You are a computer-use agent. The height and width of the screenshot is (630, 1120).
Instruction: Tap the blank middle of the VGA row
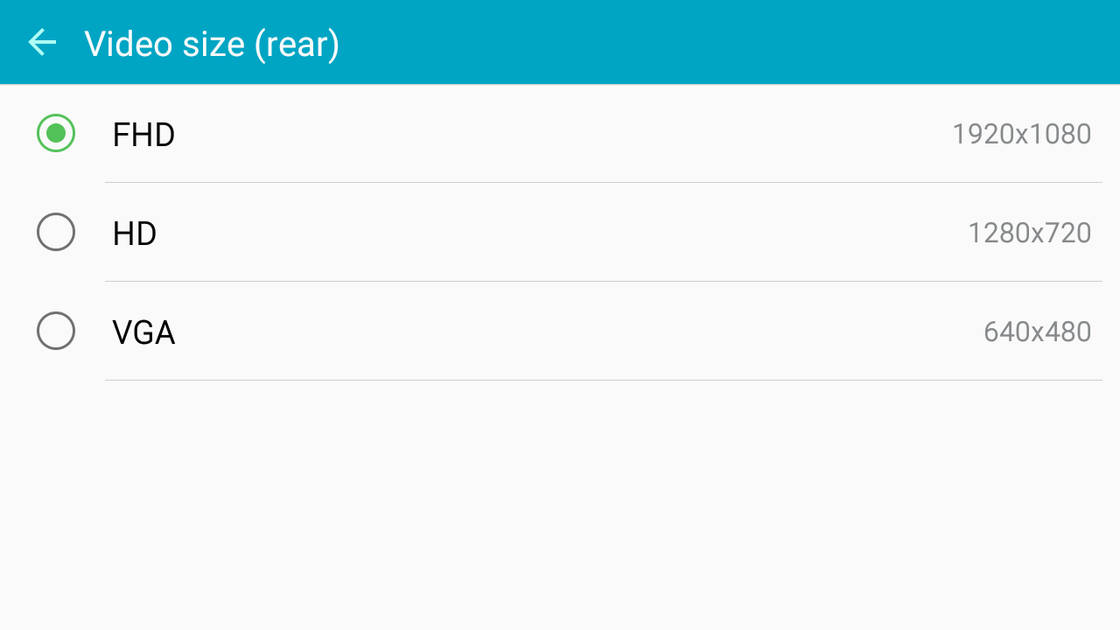pyautogui.click(x=560, y=332)
